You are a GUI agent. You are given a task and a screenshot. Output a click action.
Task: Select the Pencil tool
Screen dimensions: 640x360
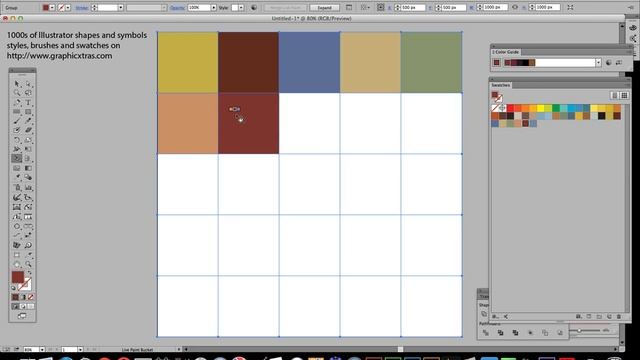[x=28, y=121]
